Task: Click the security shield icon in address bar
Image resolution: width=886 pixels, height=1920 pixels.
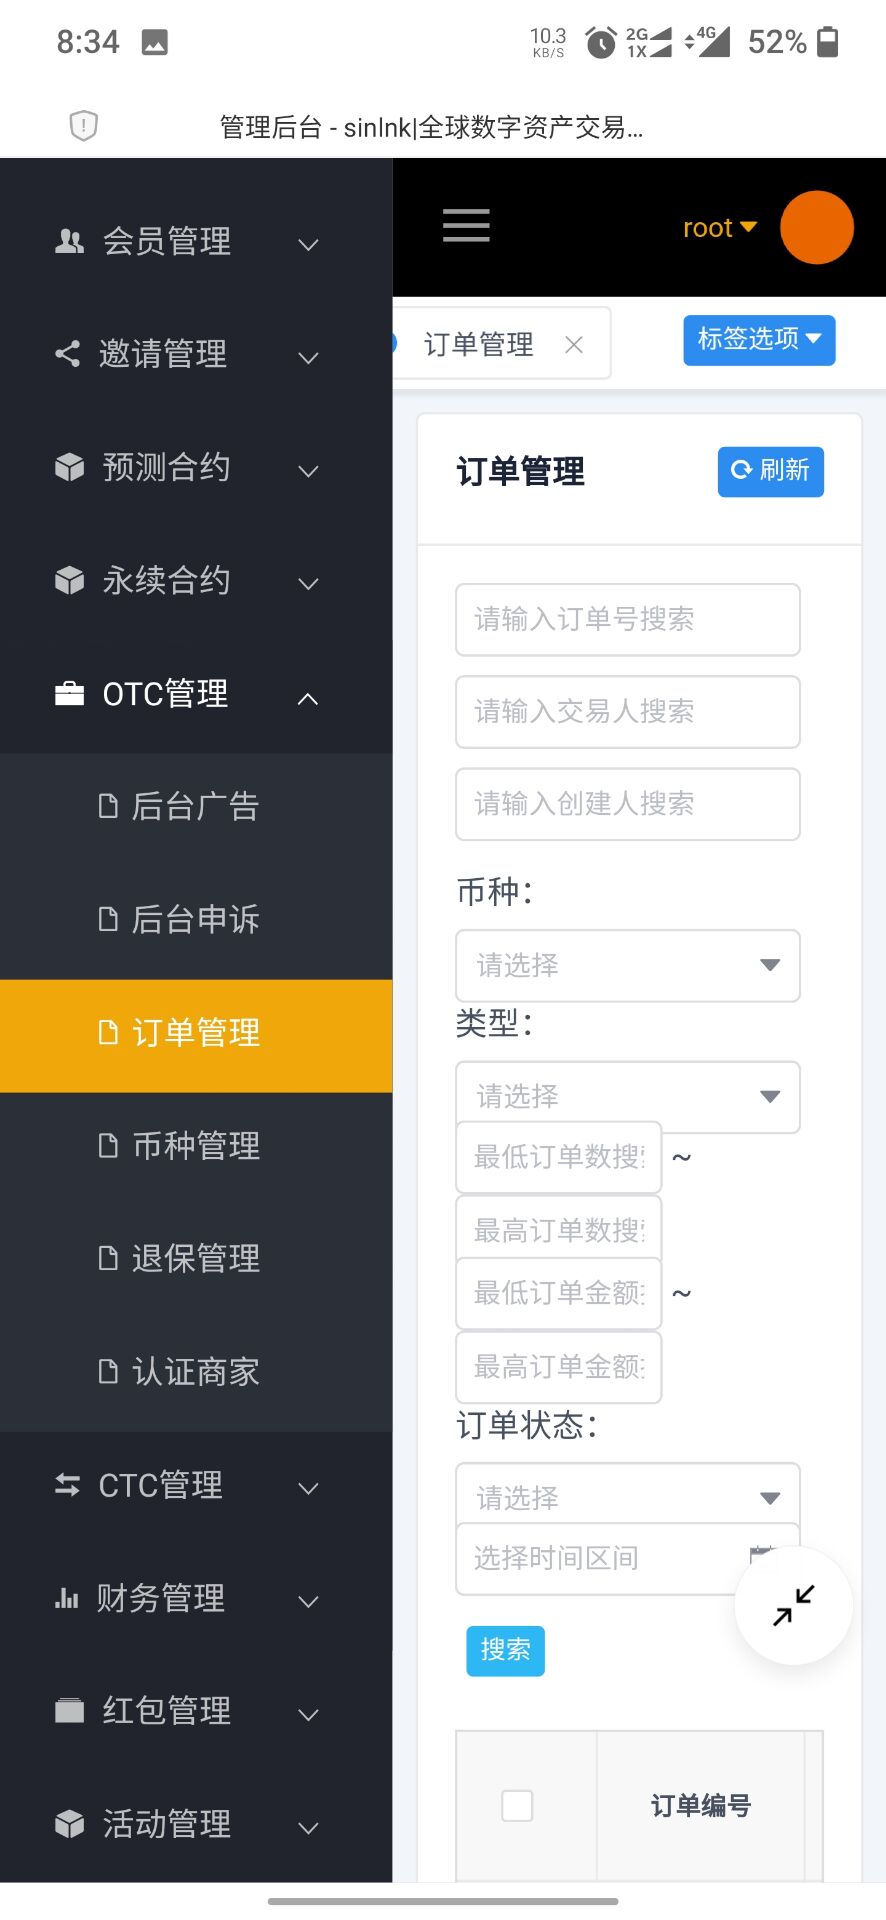Action: coord(83,126)
